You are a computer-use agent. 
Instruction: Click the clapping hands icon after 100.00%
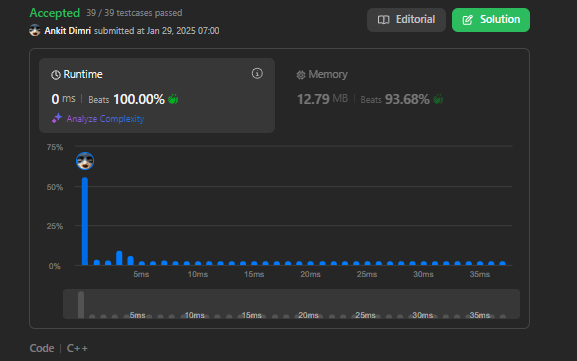(x=173, y=99)
